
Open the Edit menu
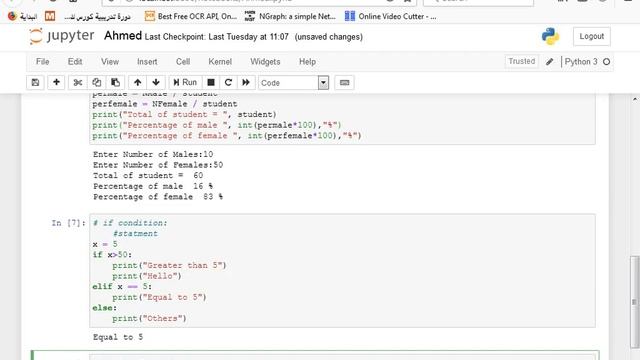click(75, 62)
